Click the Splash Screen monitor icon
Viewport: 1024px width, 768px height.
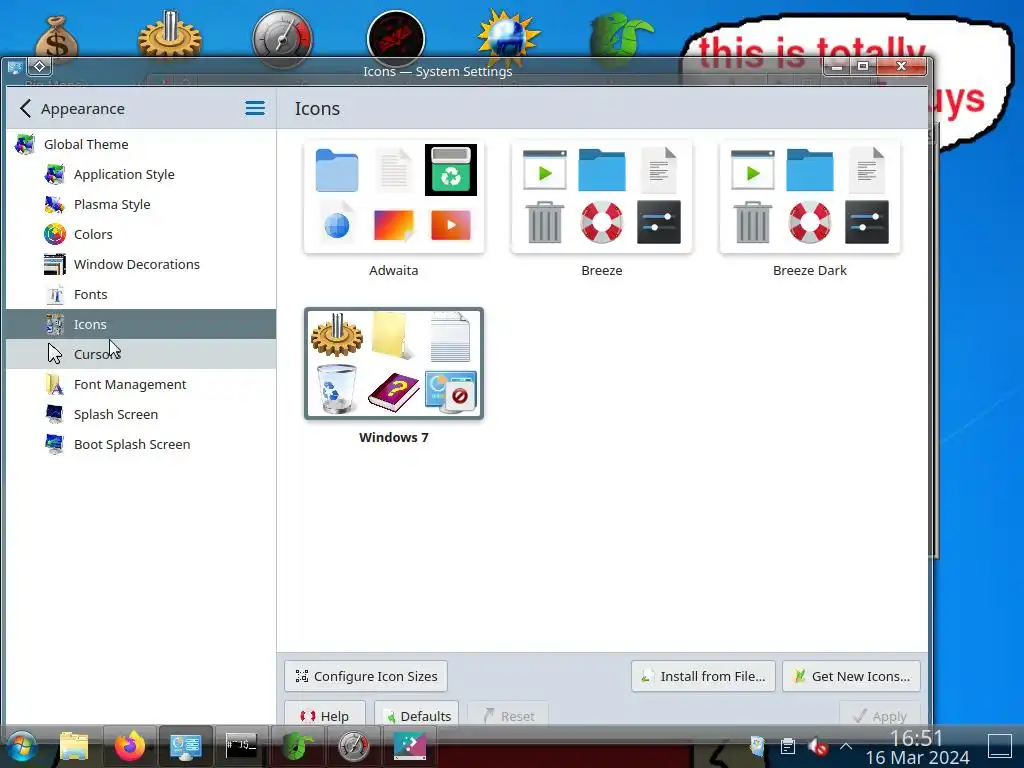pos(55,415)
